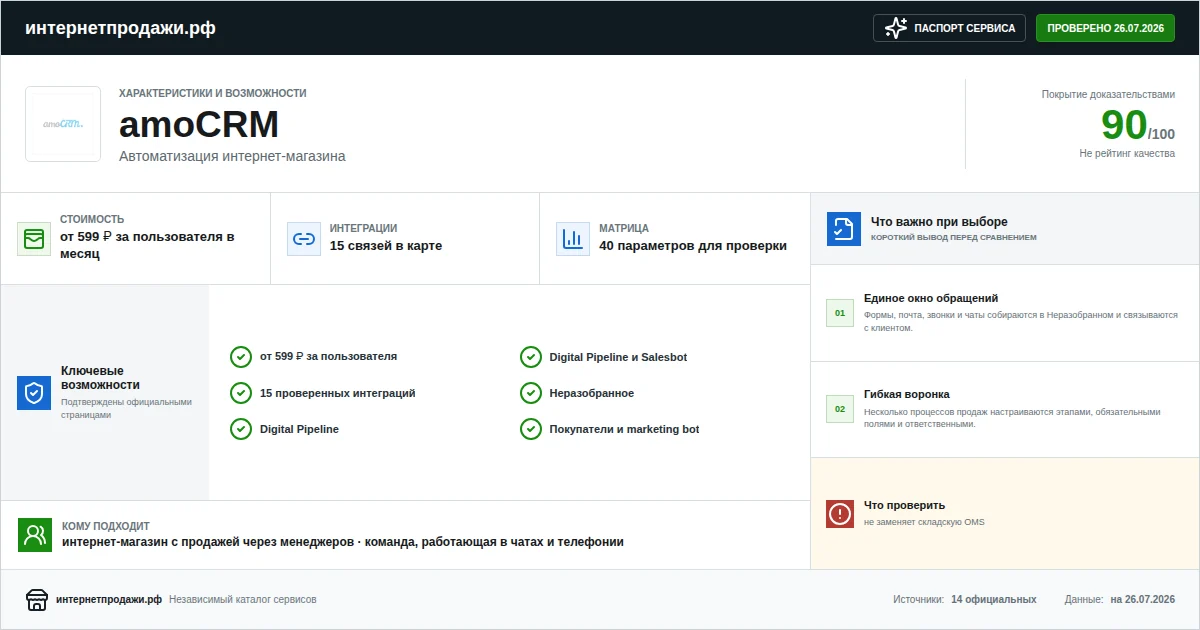Click the amoCRM title heading
1200x630 pixels.
point(199,125)
